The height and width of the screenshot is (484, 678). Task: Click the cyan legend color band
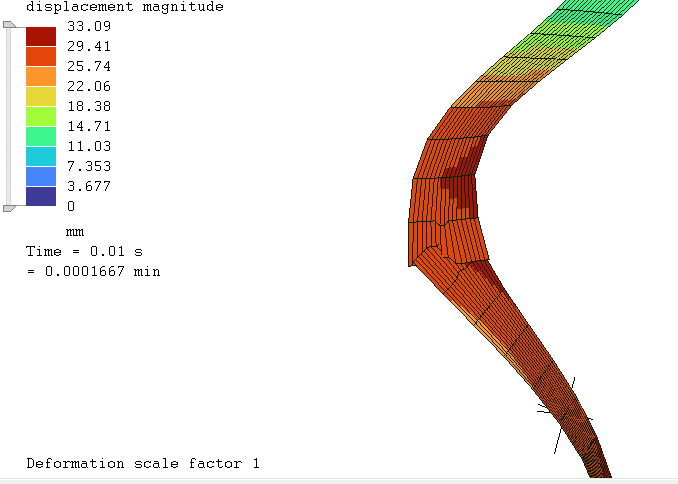[x=41, y=157]
